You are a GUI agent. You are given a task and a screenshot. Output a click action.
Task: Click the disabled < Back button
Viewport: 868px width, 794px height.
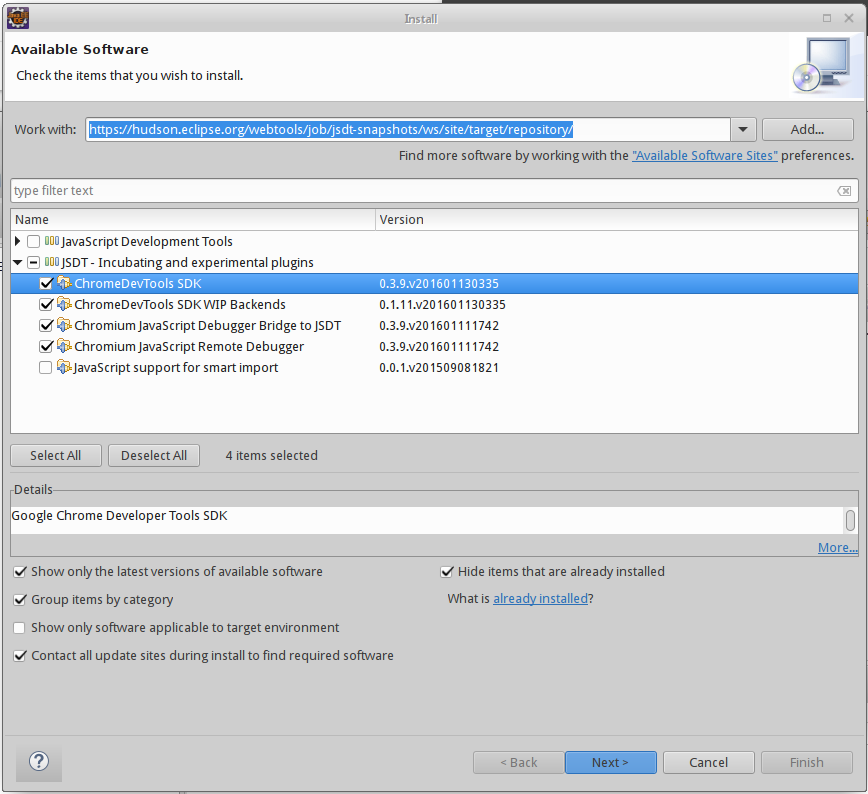[519, 762]
